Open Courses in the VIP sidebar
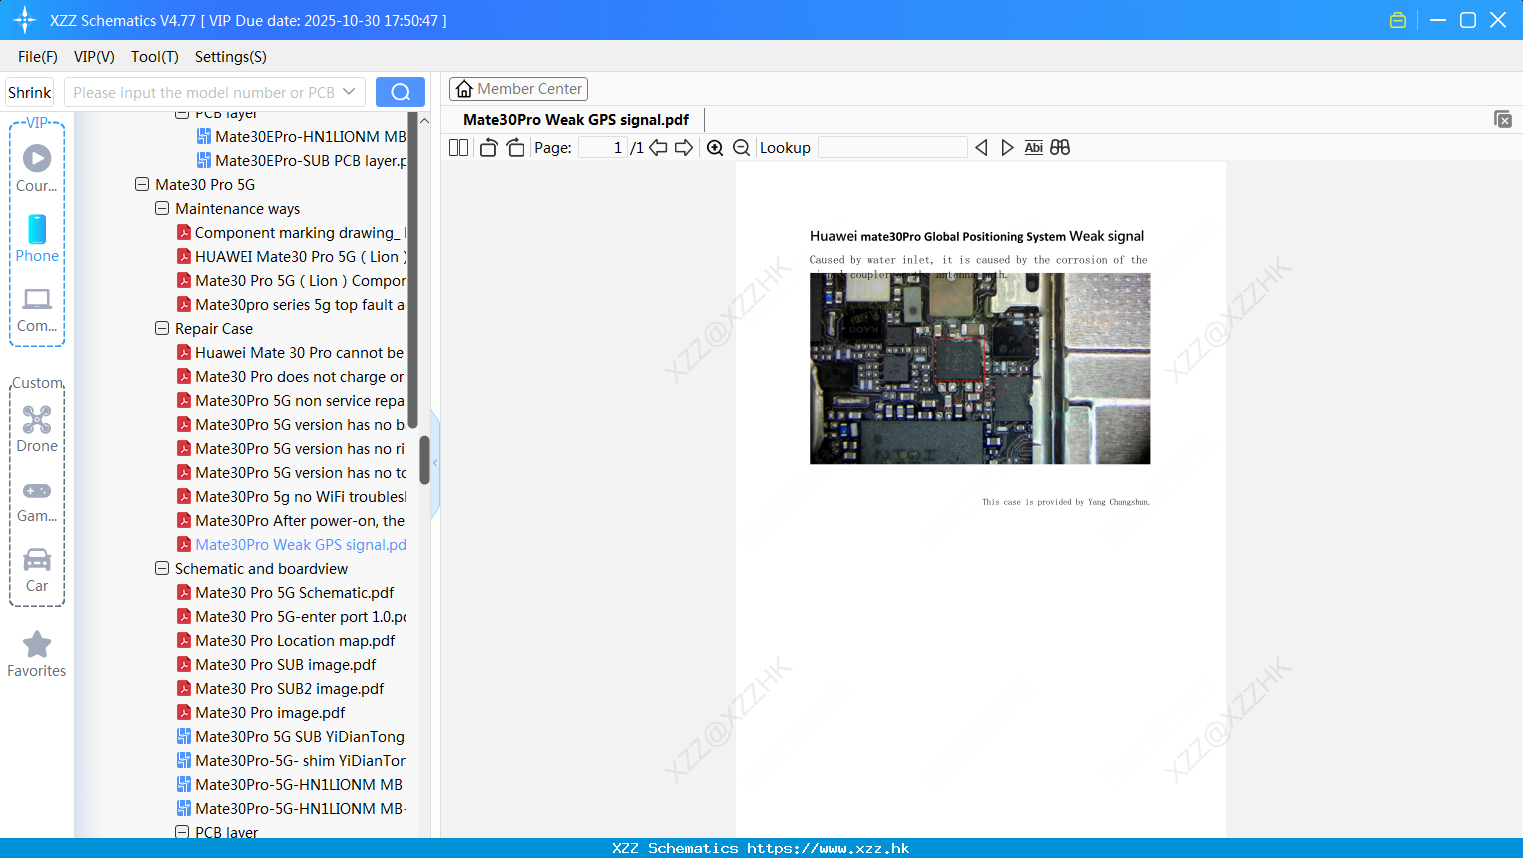Viewport: 1523px width, 858px height. (x=37, y=168)
